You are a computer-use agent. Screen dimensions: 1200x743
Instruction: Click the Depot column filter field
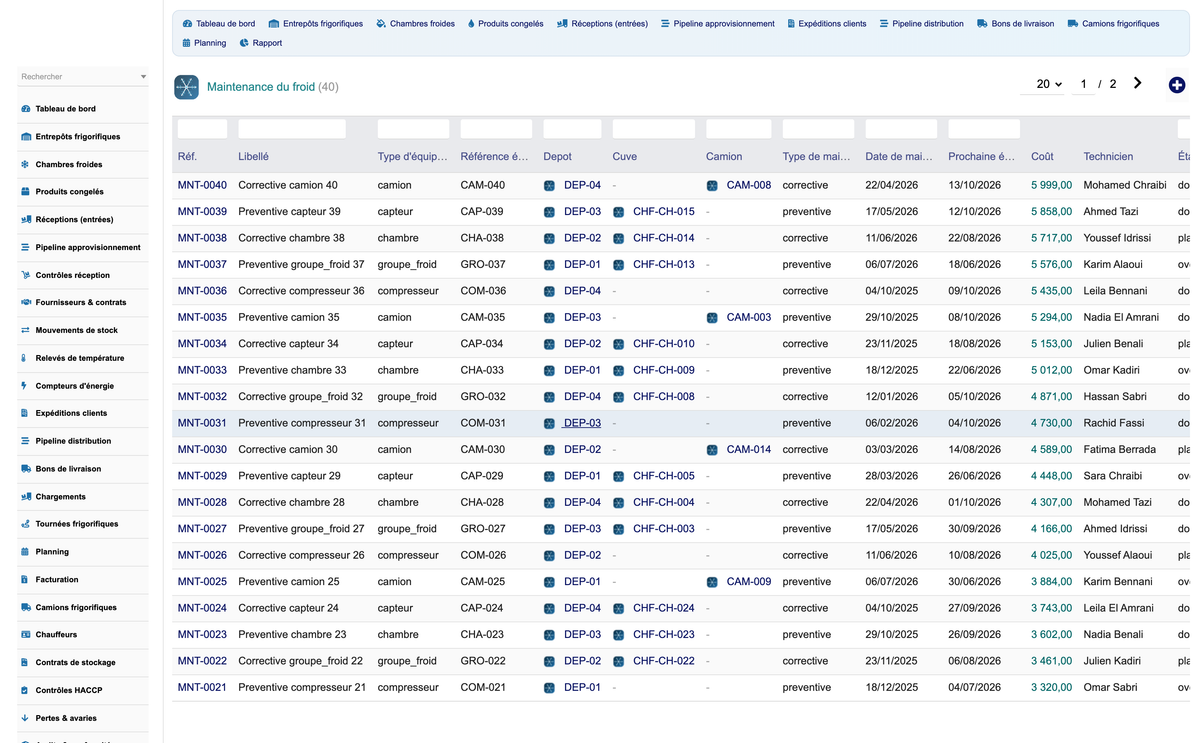572,128
